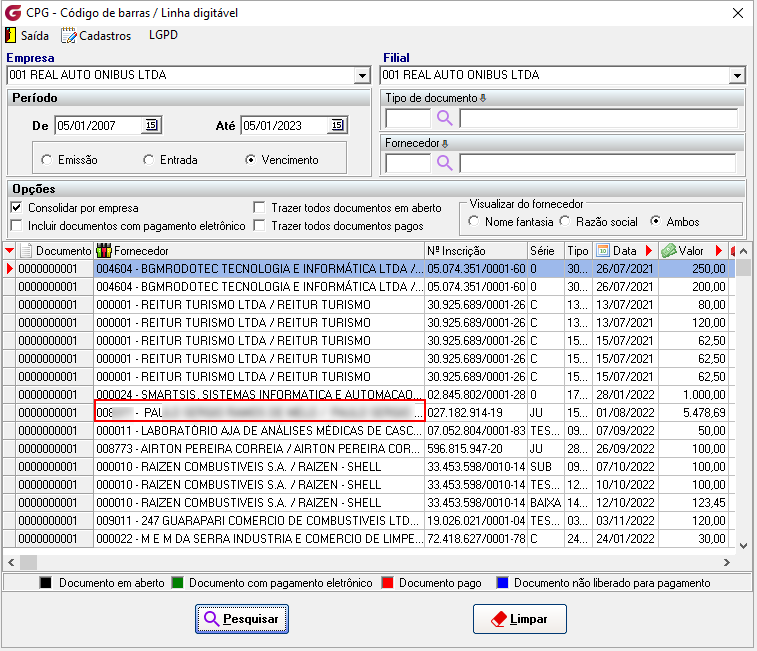This screenshot has height=651, width=757.
Task: Click the red triangle grid selector corner
Action: tap(9, 251)
